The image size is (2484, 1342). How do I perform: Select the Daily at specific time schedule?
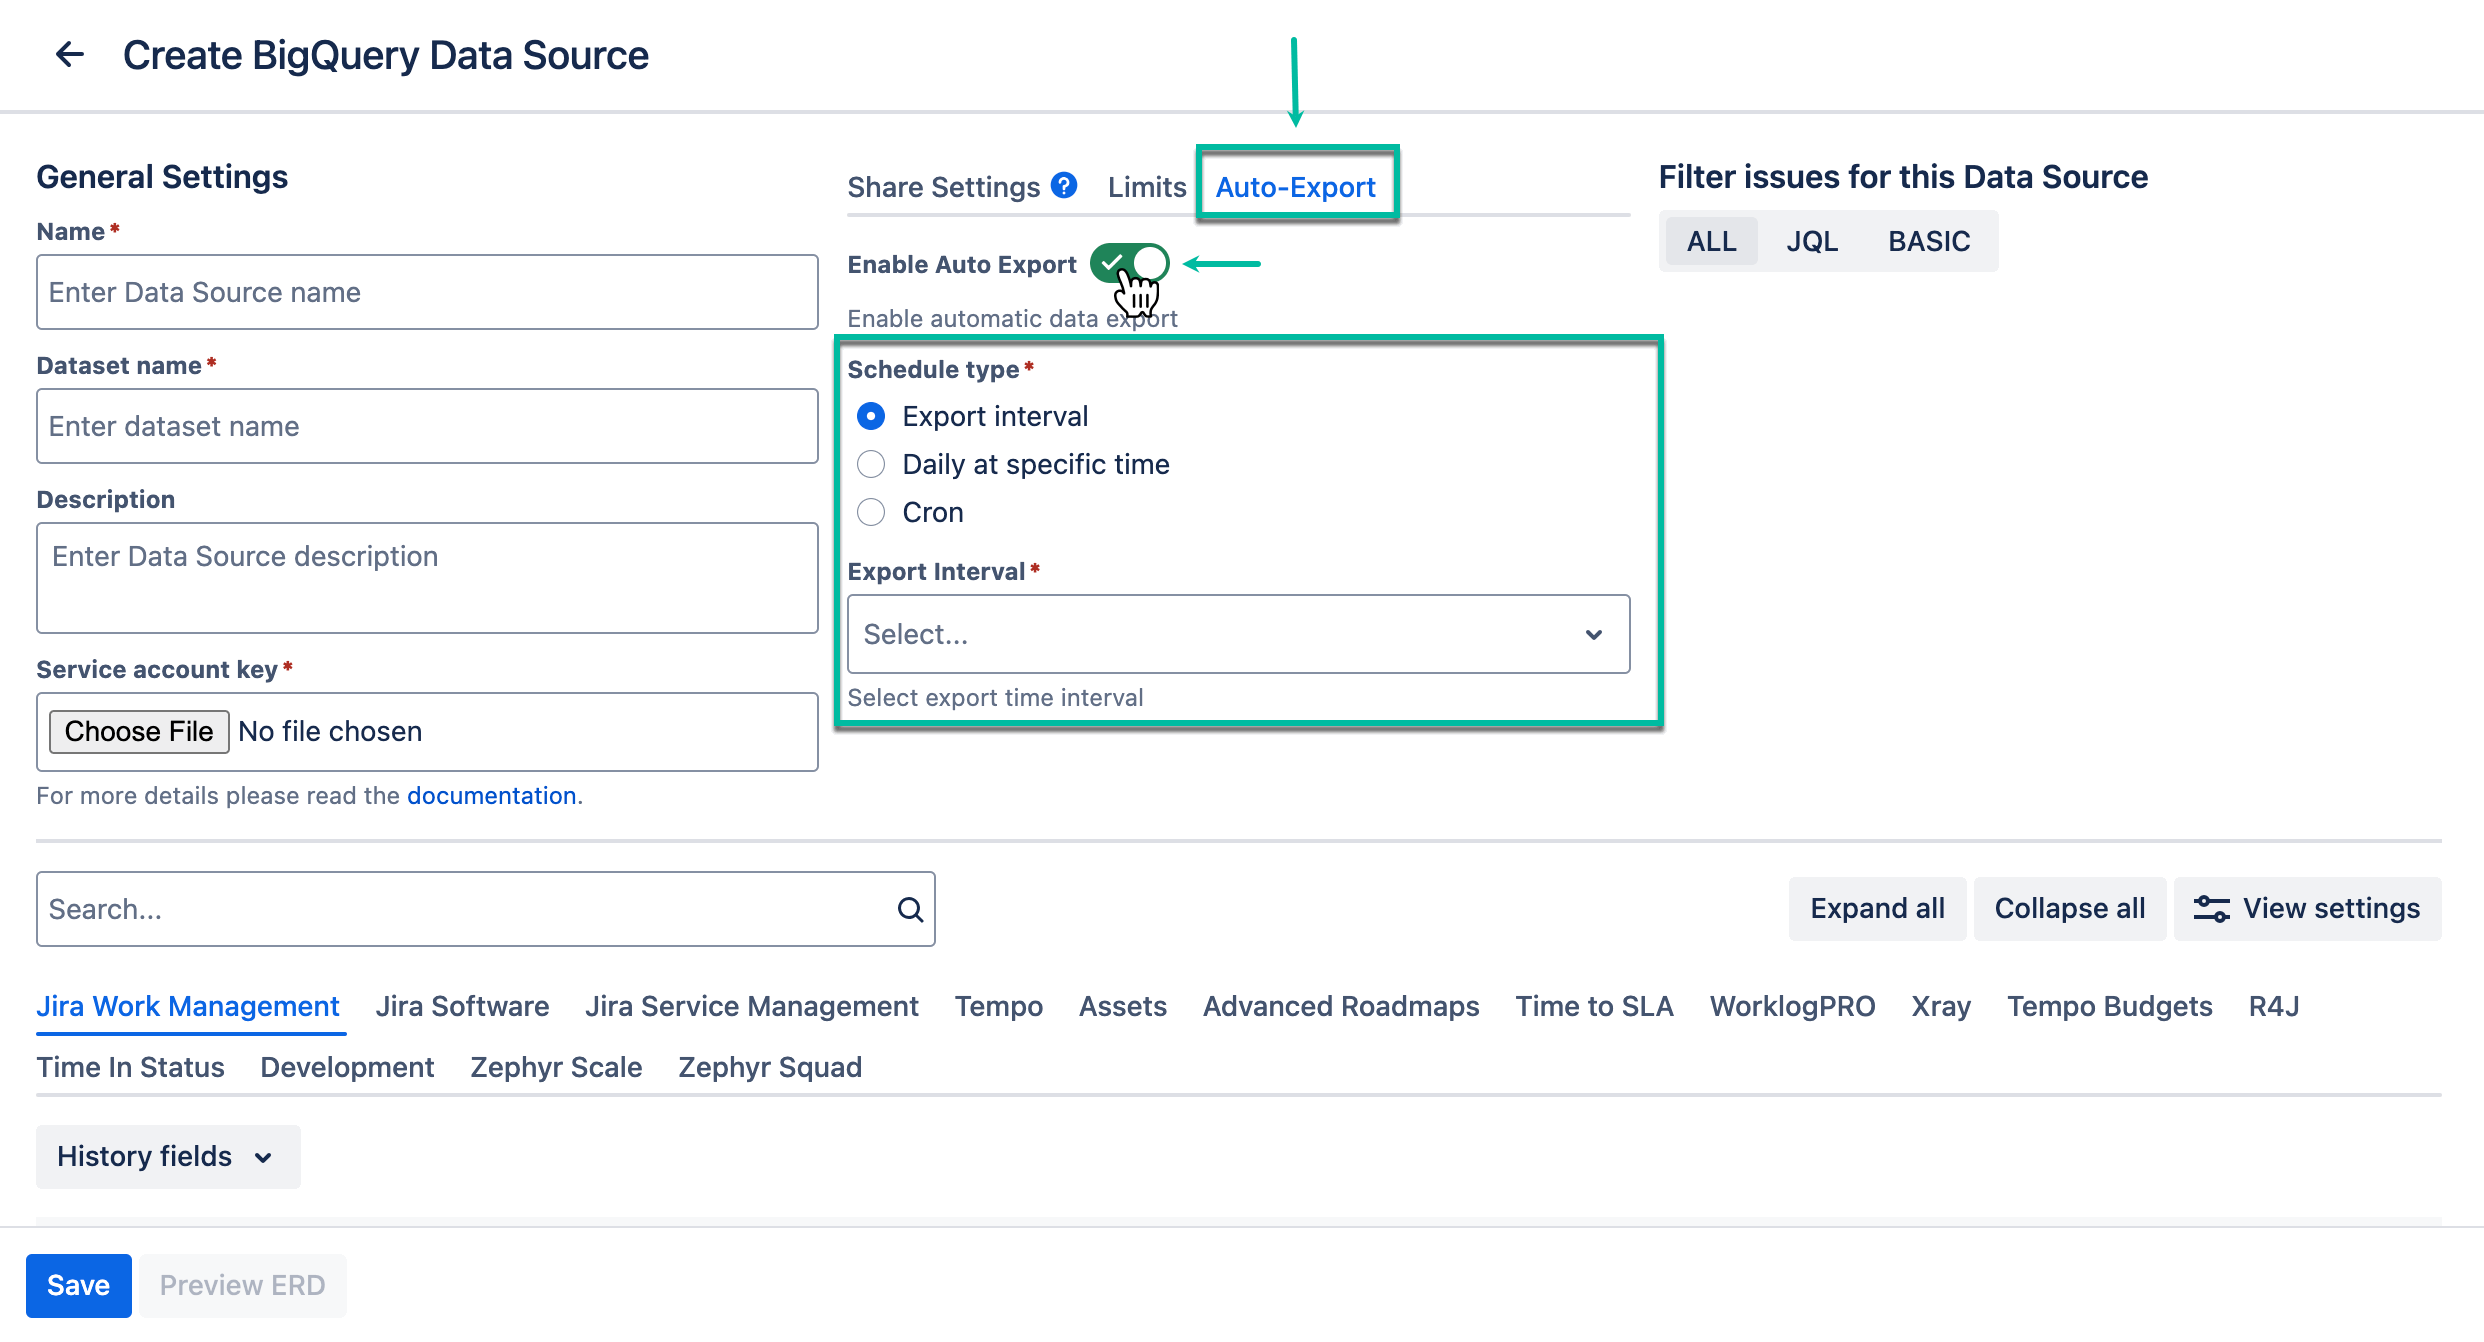click(871, 464)
